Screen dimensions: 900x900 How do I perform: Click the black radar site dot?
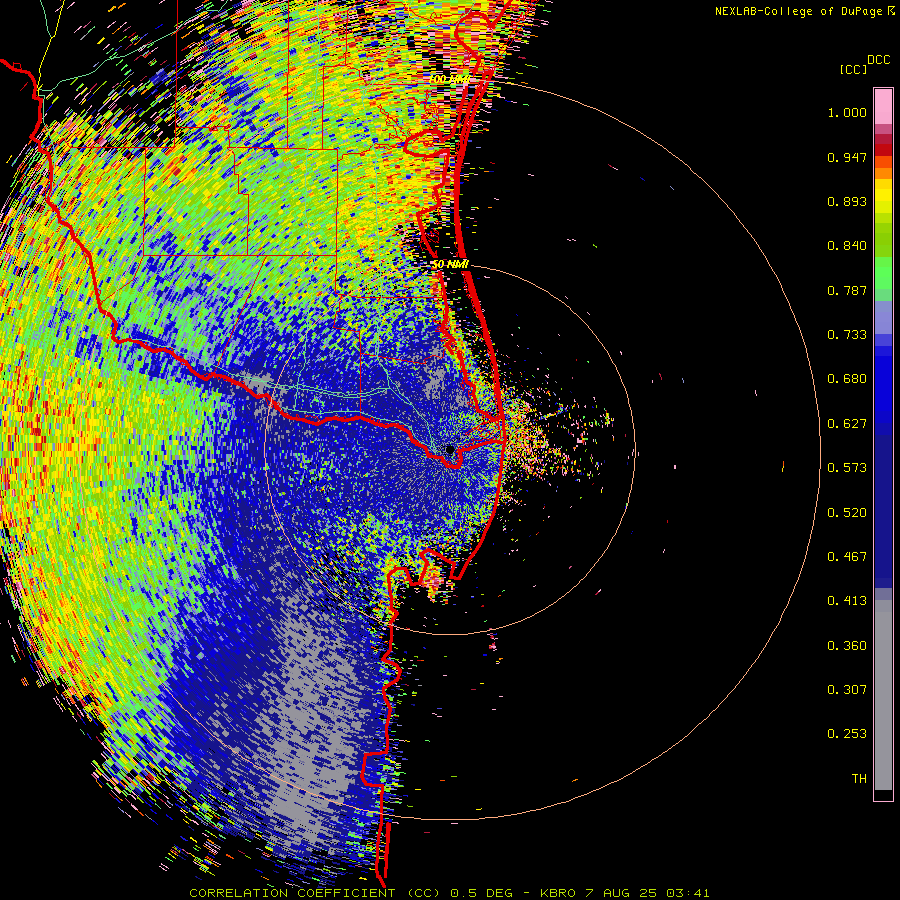pos(450,450)
